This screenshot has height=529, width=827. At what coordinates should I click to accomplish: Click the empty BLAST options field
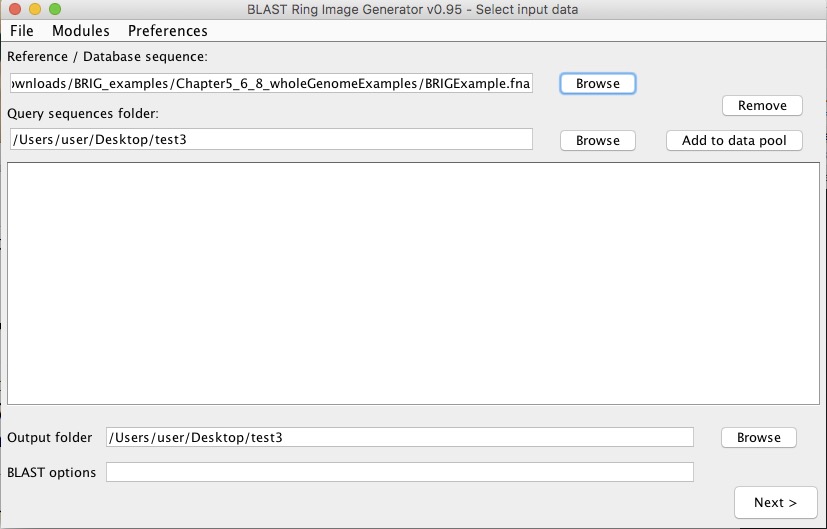coord(400,472)
